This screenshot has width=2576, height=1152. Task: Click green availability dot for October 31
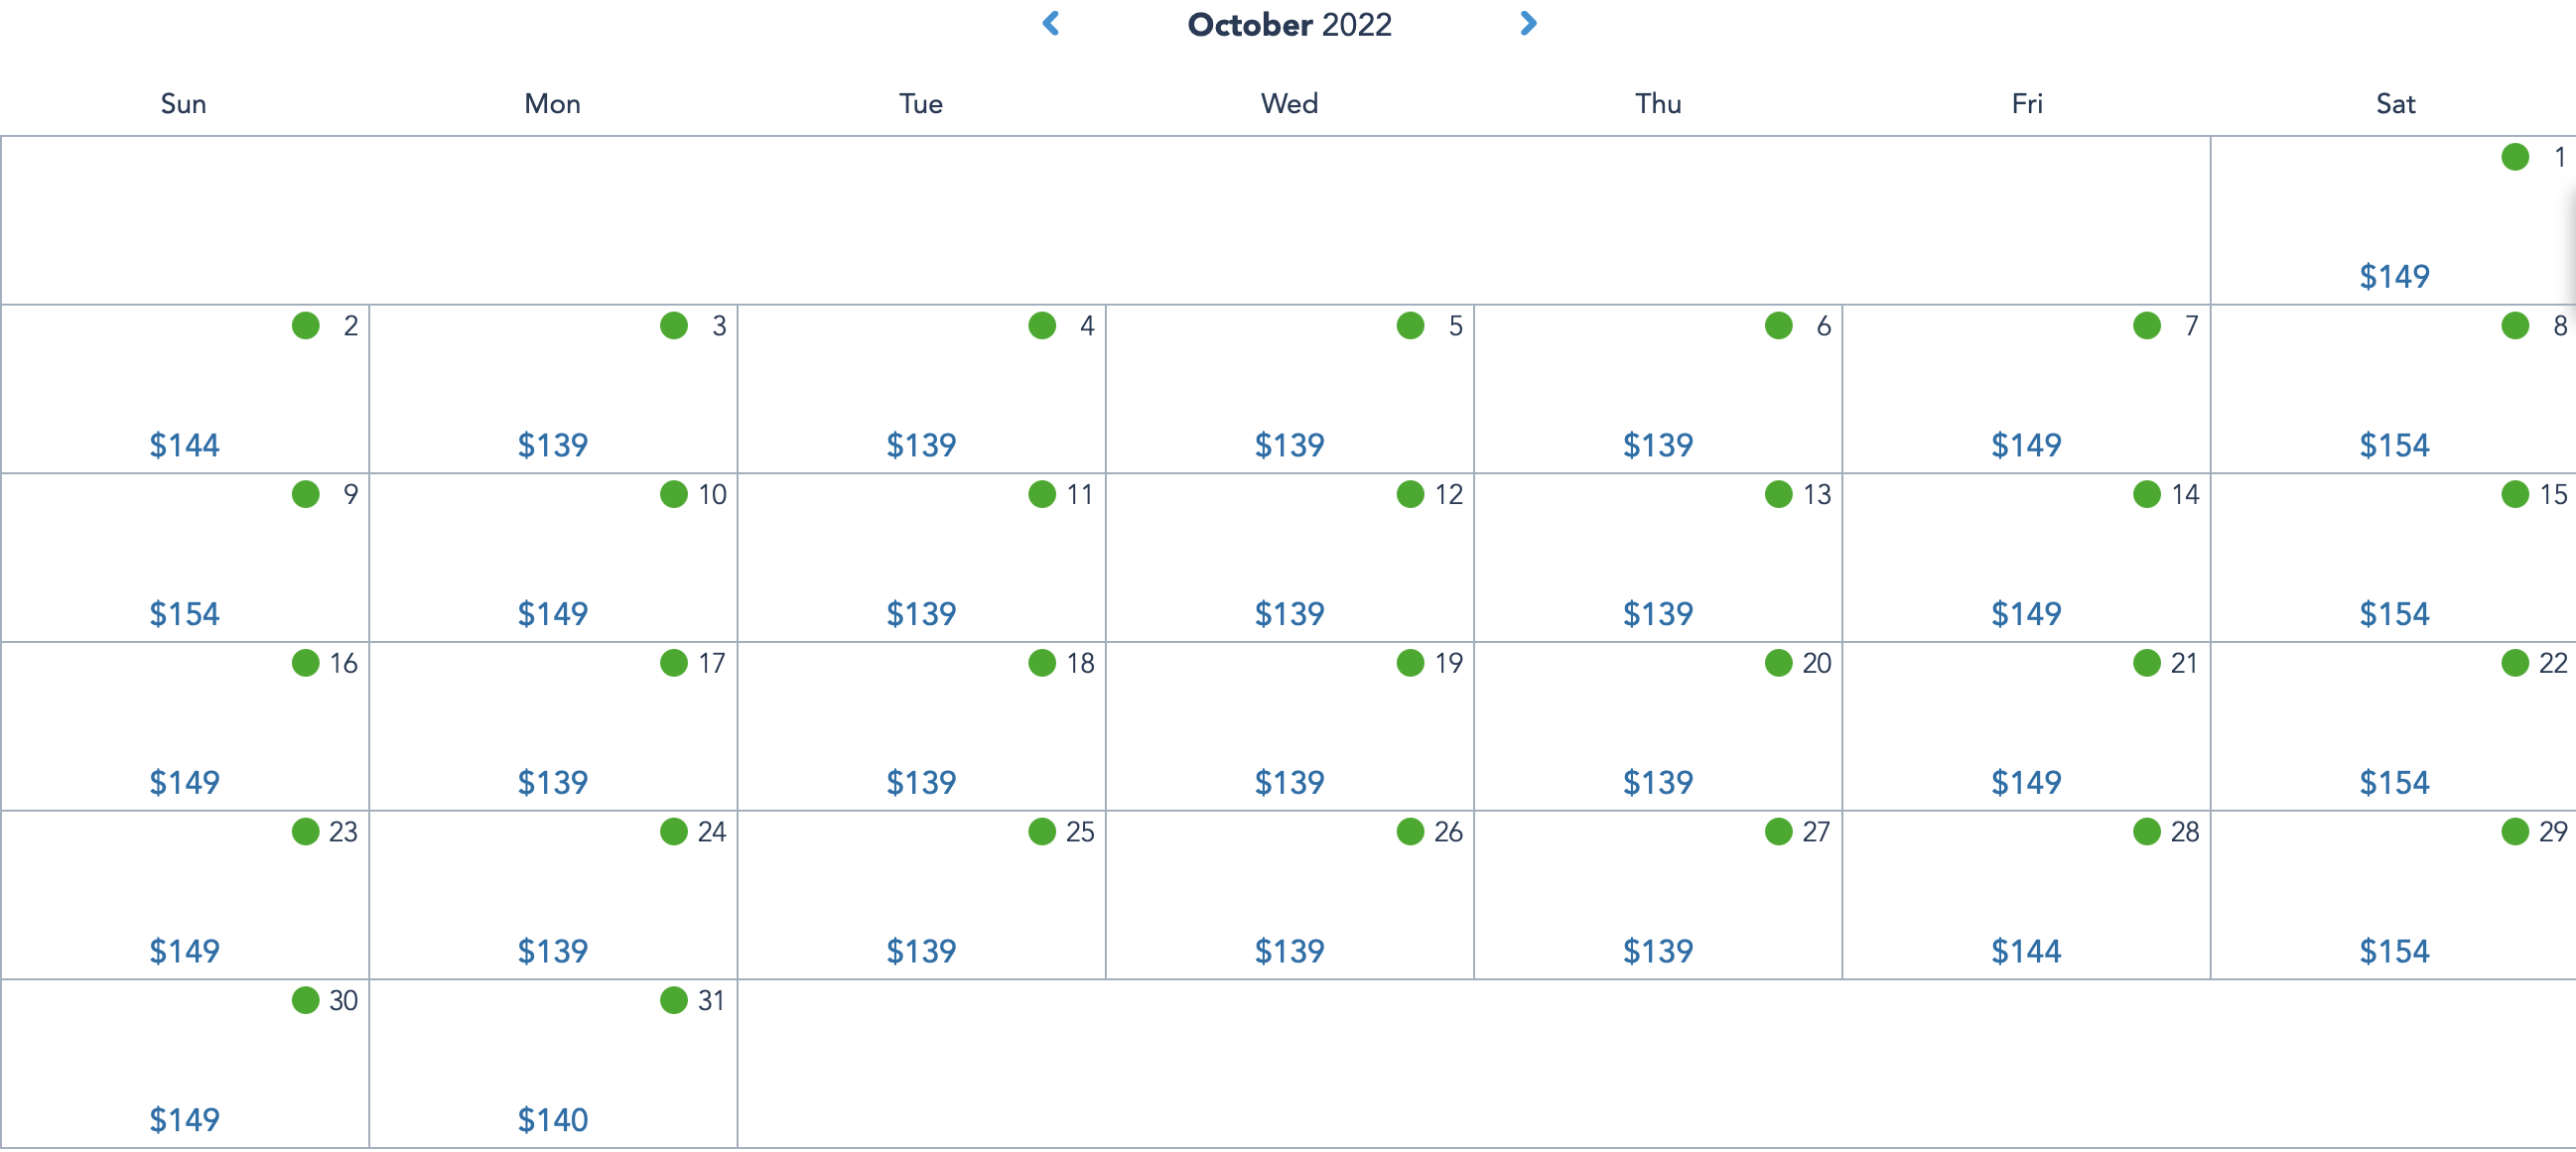(673, 1000)
